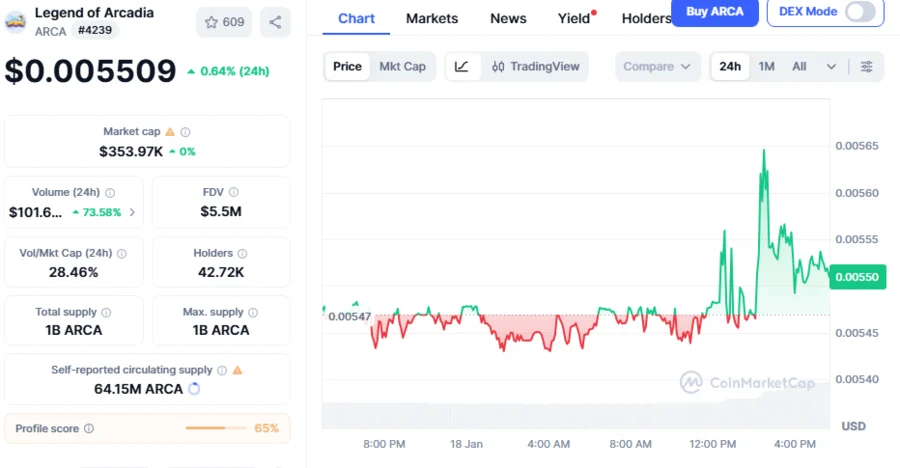
Task: Select the line chart icon
Action: 462,67
